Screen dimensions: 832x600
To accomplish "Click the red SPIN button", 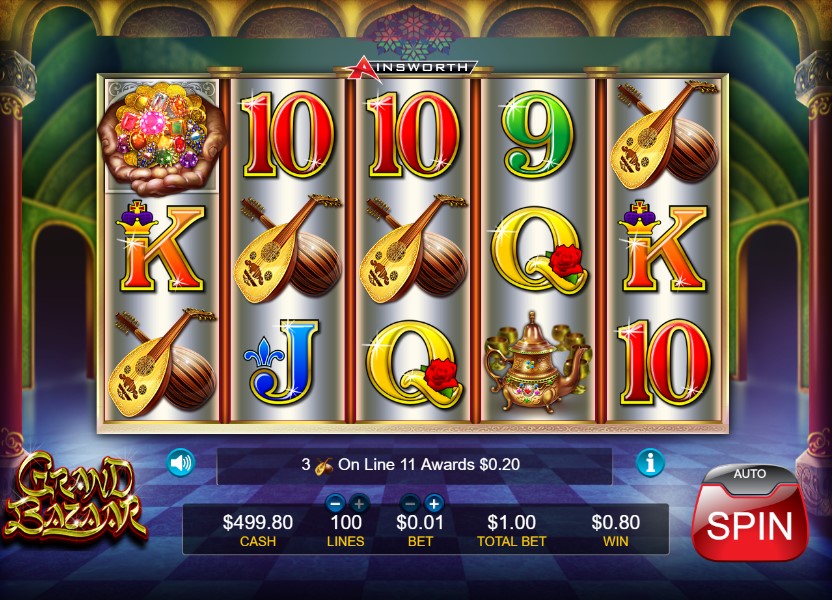I will coord(750,525).
